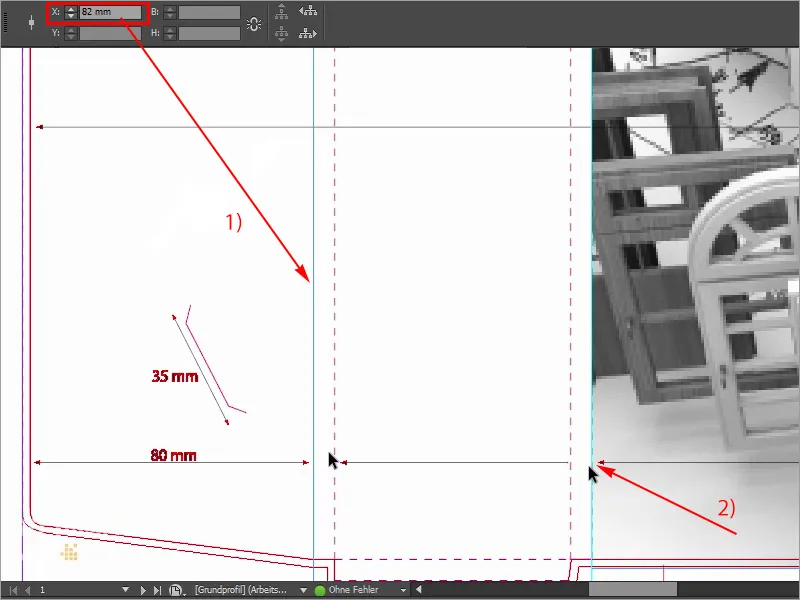Viewport: 800px width, 600px height.
Task: Click the H height stepper arrows
Action: click(170, 34)
